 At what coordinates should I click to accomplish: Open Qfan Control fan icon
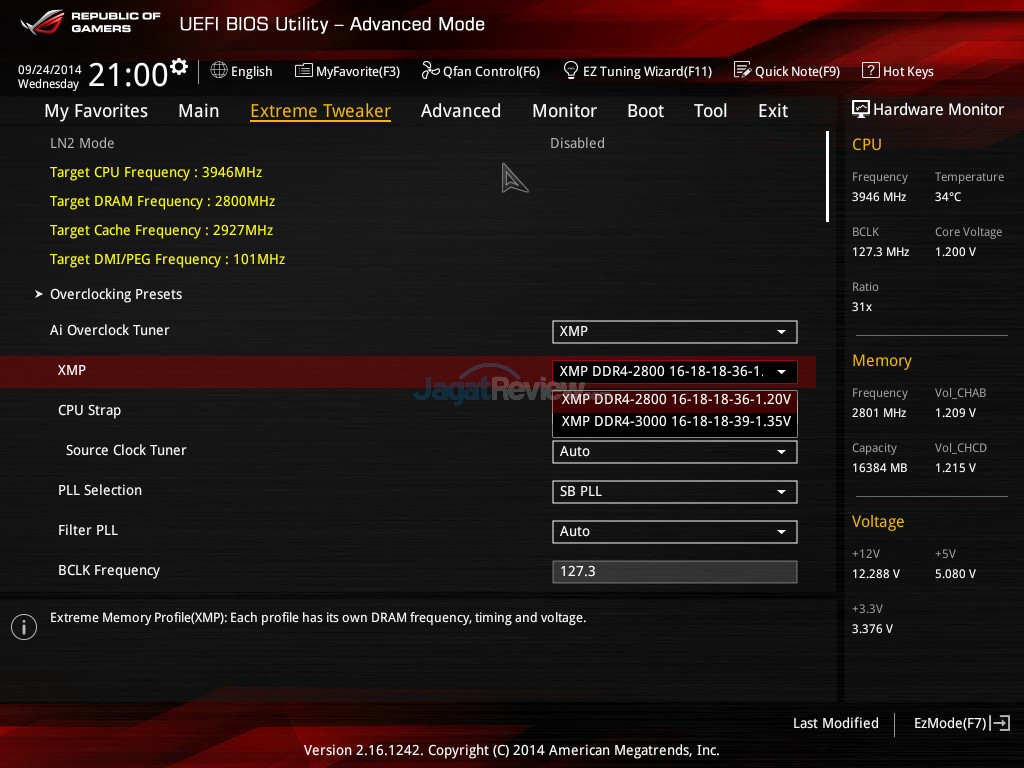tap(430, 71)
